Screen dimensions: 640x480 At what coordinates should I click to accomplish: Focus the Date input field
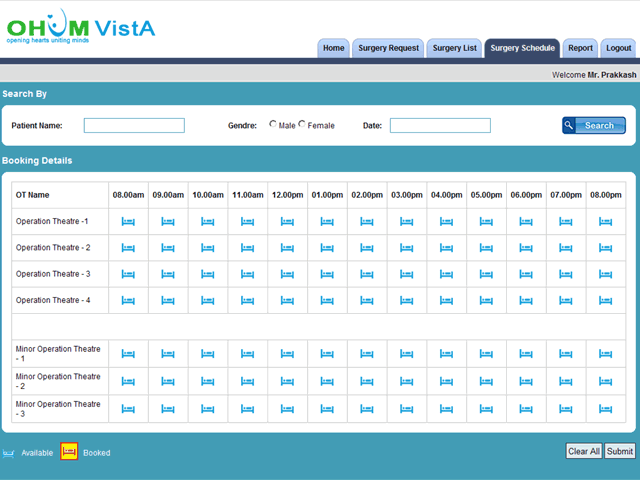click(x=440, y=126)
